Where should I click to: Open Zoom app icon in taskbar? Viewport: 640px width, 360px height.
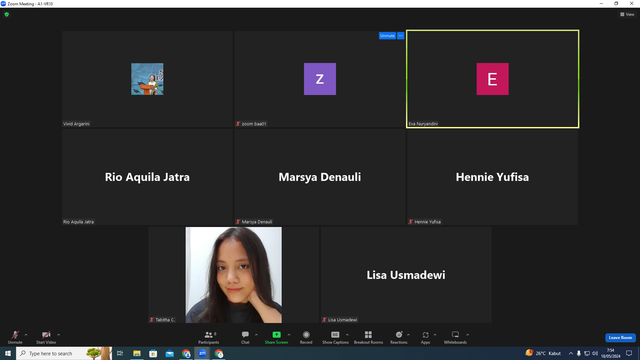pyautogui.click(x=202, y=353)
